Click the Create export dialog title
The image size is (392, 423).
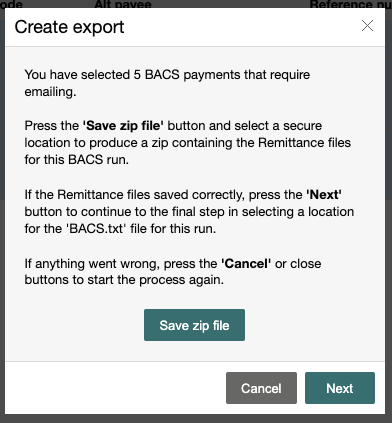[x=69, y=27]
